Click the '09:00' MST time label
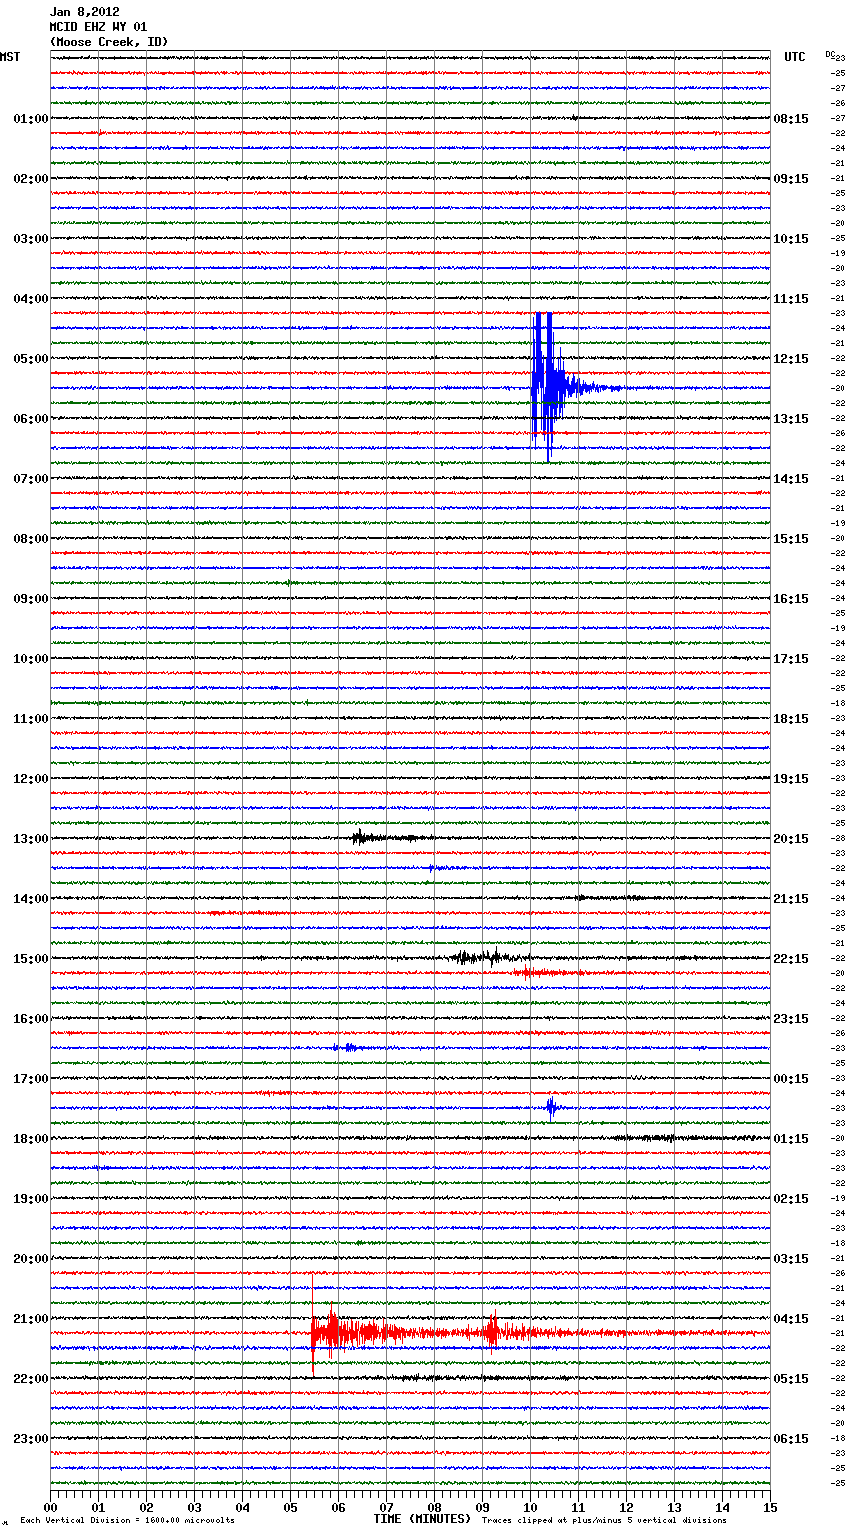Screen dimensions: 850x1534 pyautogui.click(x=30, y=599)
